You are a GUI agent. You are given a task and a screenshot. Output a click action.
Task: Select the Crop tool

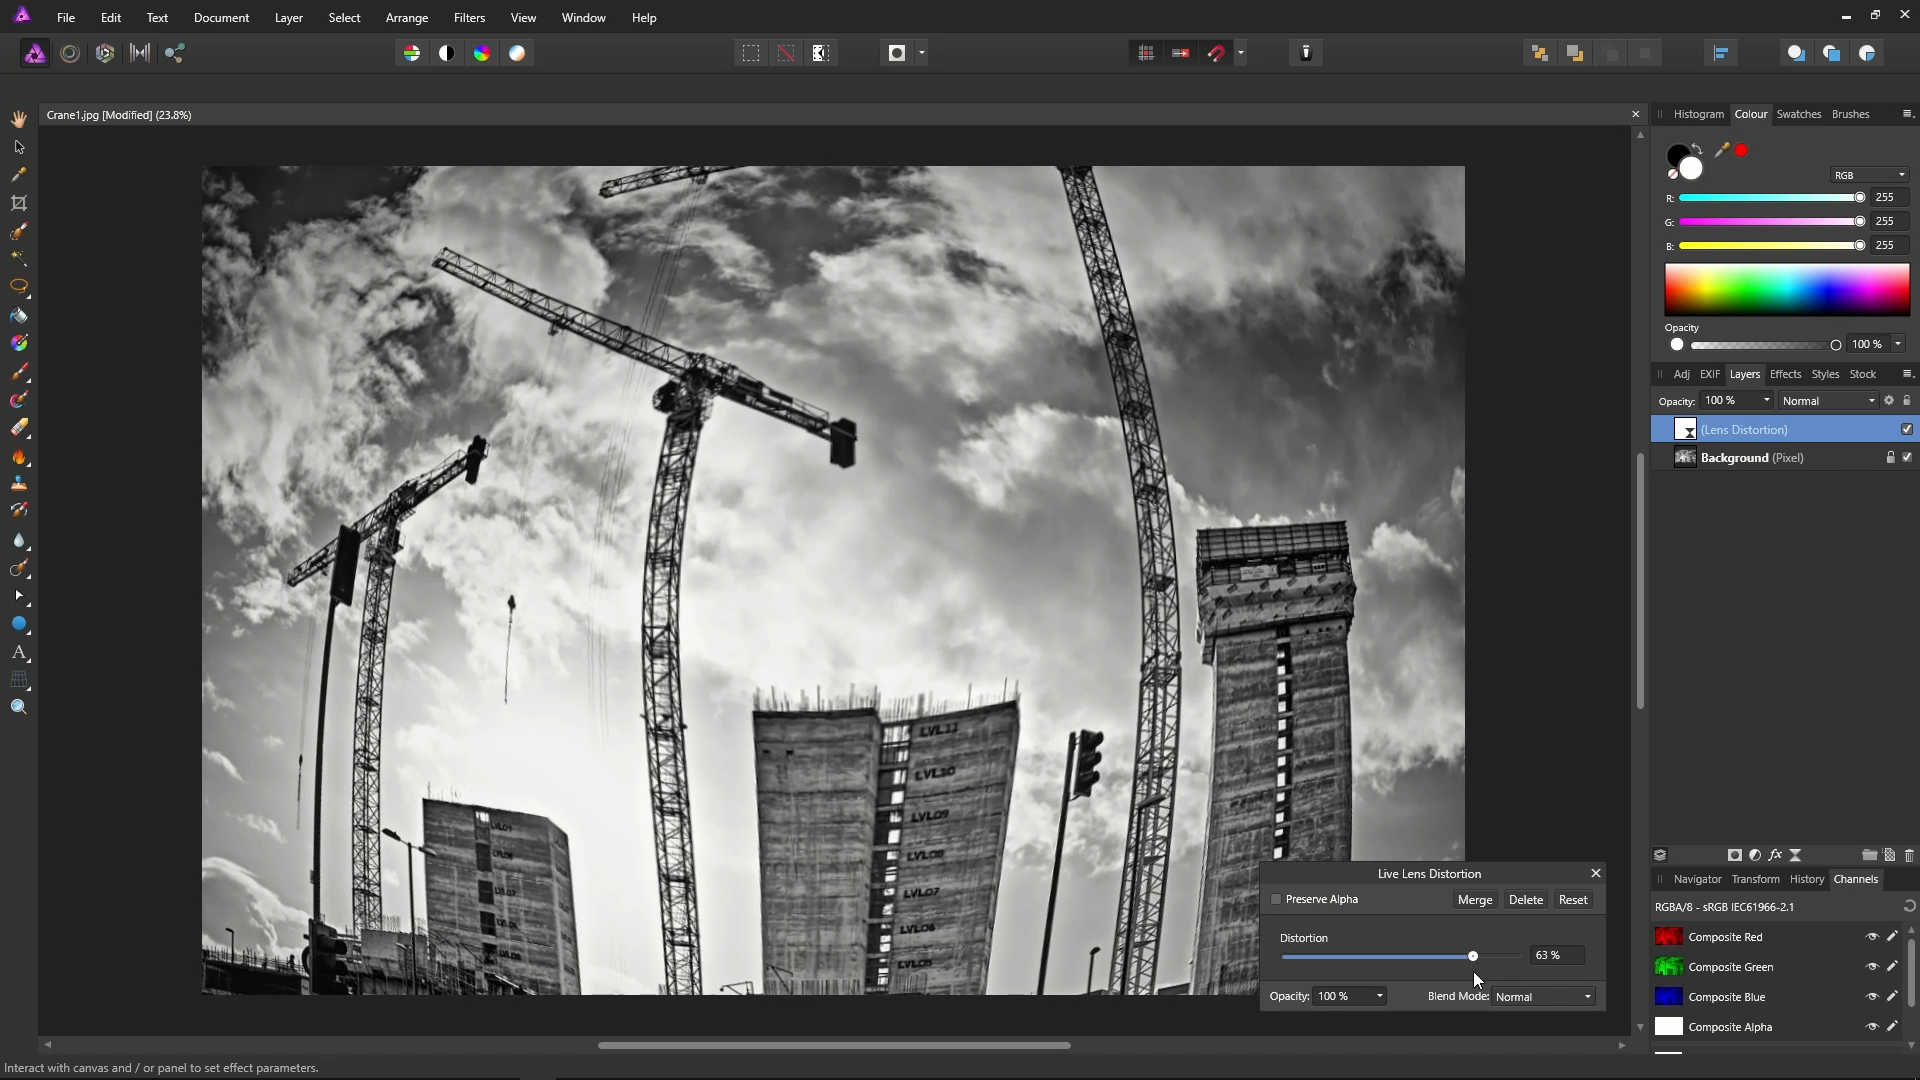19,203
